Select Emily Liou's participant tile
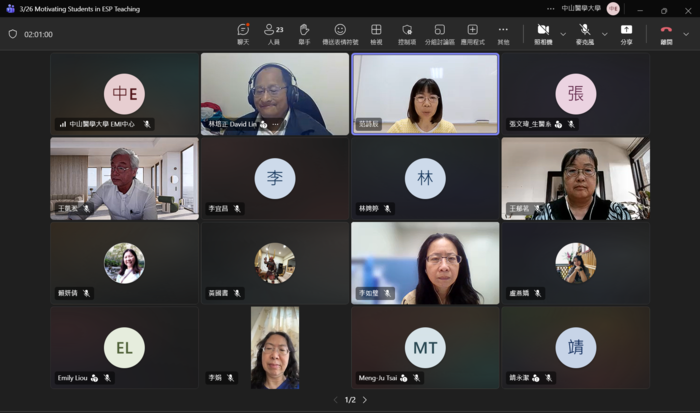The height and width of the screenshot is (413, 700). coord(124,347)
